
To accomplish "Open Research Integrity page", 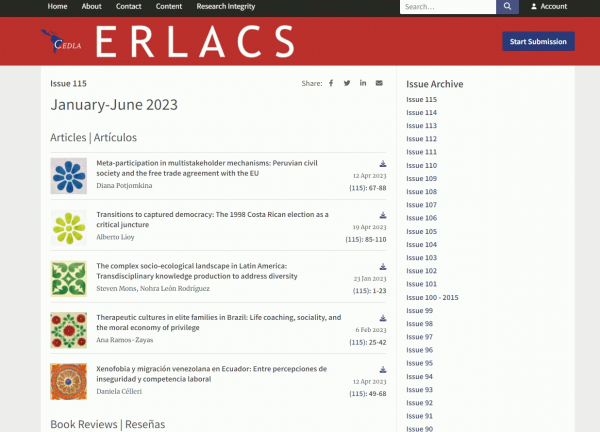I will [226, 7].
